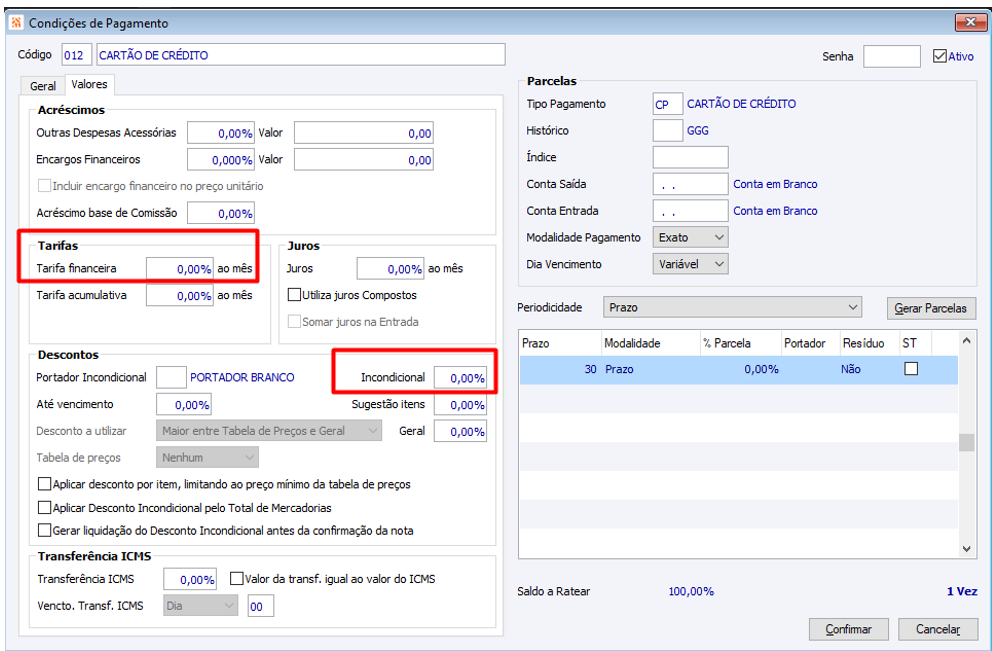
Task: Select the Valores tab
Action: (x=89, y=84)
